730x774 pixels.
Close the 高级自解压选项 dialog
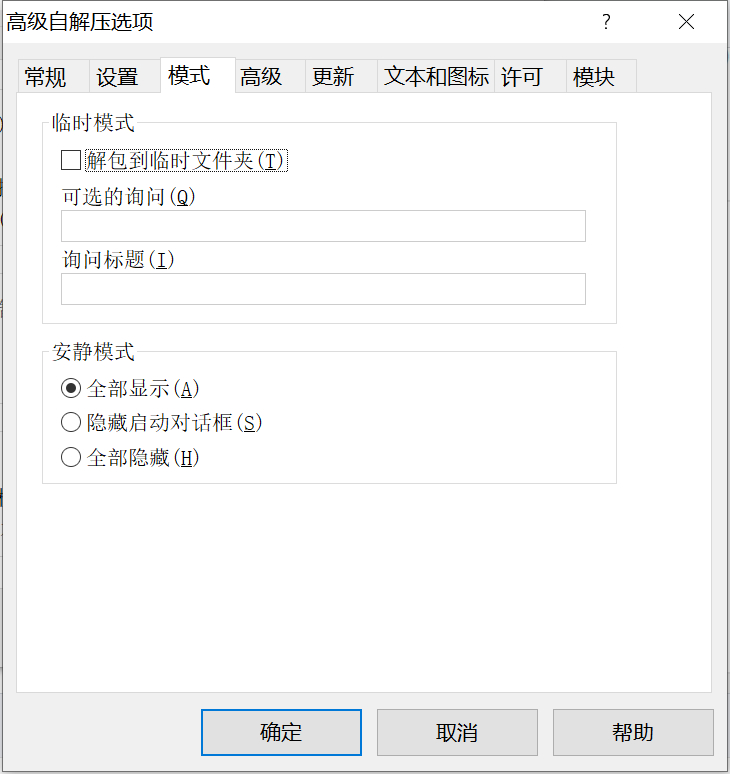pos(686,22)
